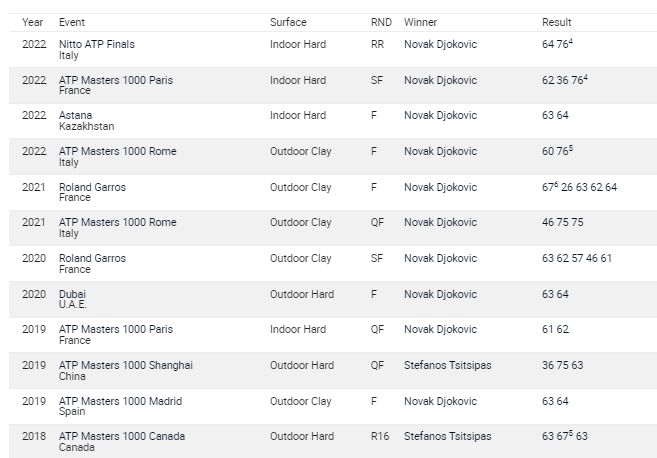The height and width of the screenshot is (458, 657).
Task: Click the Event column header
Action: coord(72,22)
